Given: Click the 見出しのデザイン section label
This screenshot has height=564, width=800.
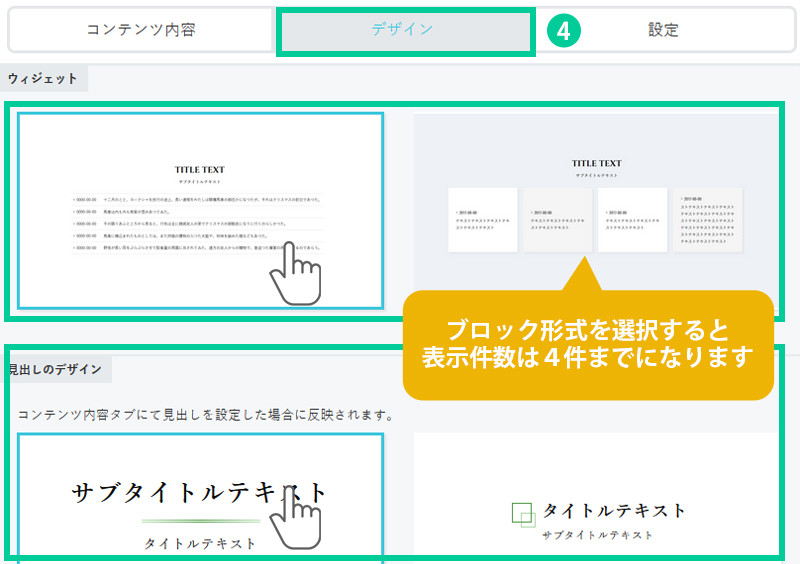Looking at the screenshot, I should tap(54, 369).
